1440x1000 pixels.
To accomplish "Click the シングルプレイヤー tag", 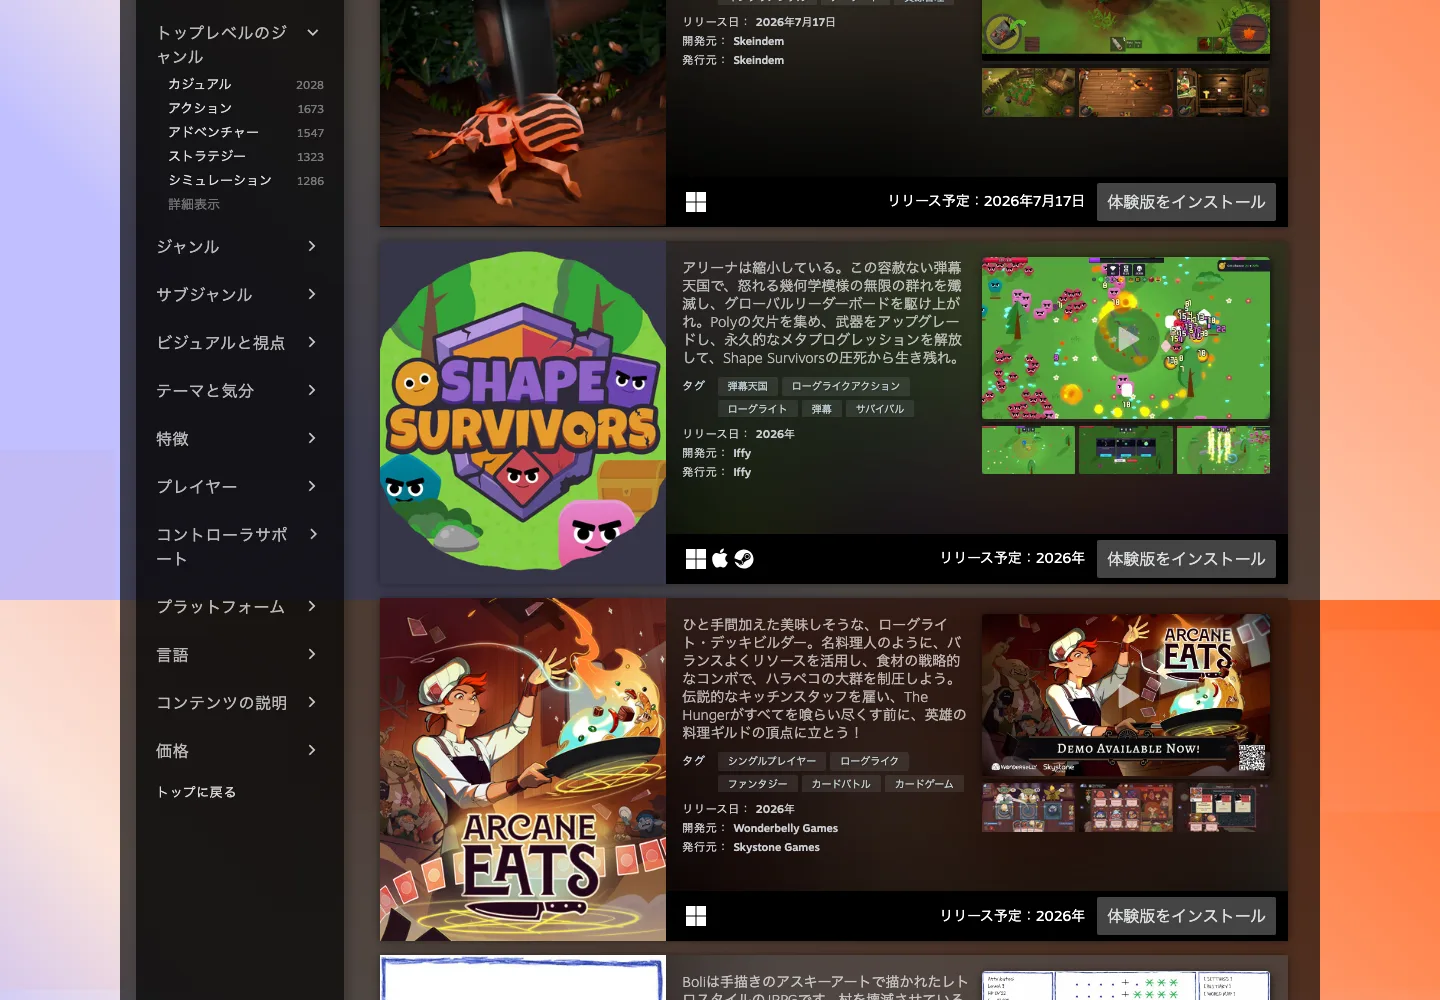I will 772,761.
